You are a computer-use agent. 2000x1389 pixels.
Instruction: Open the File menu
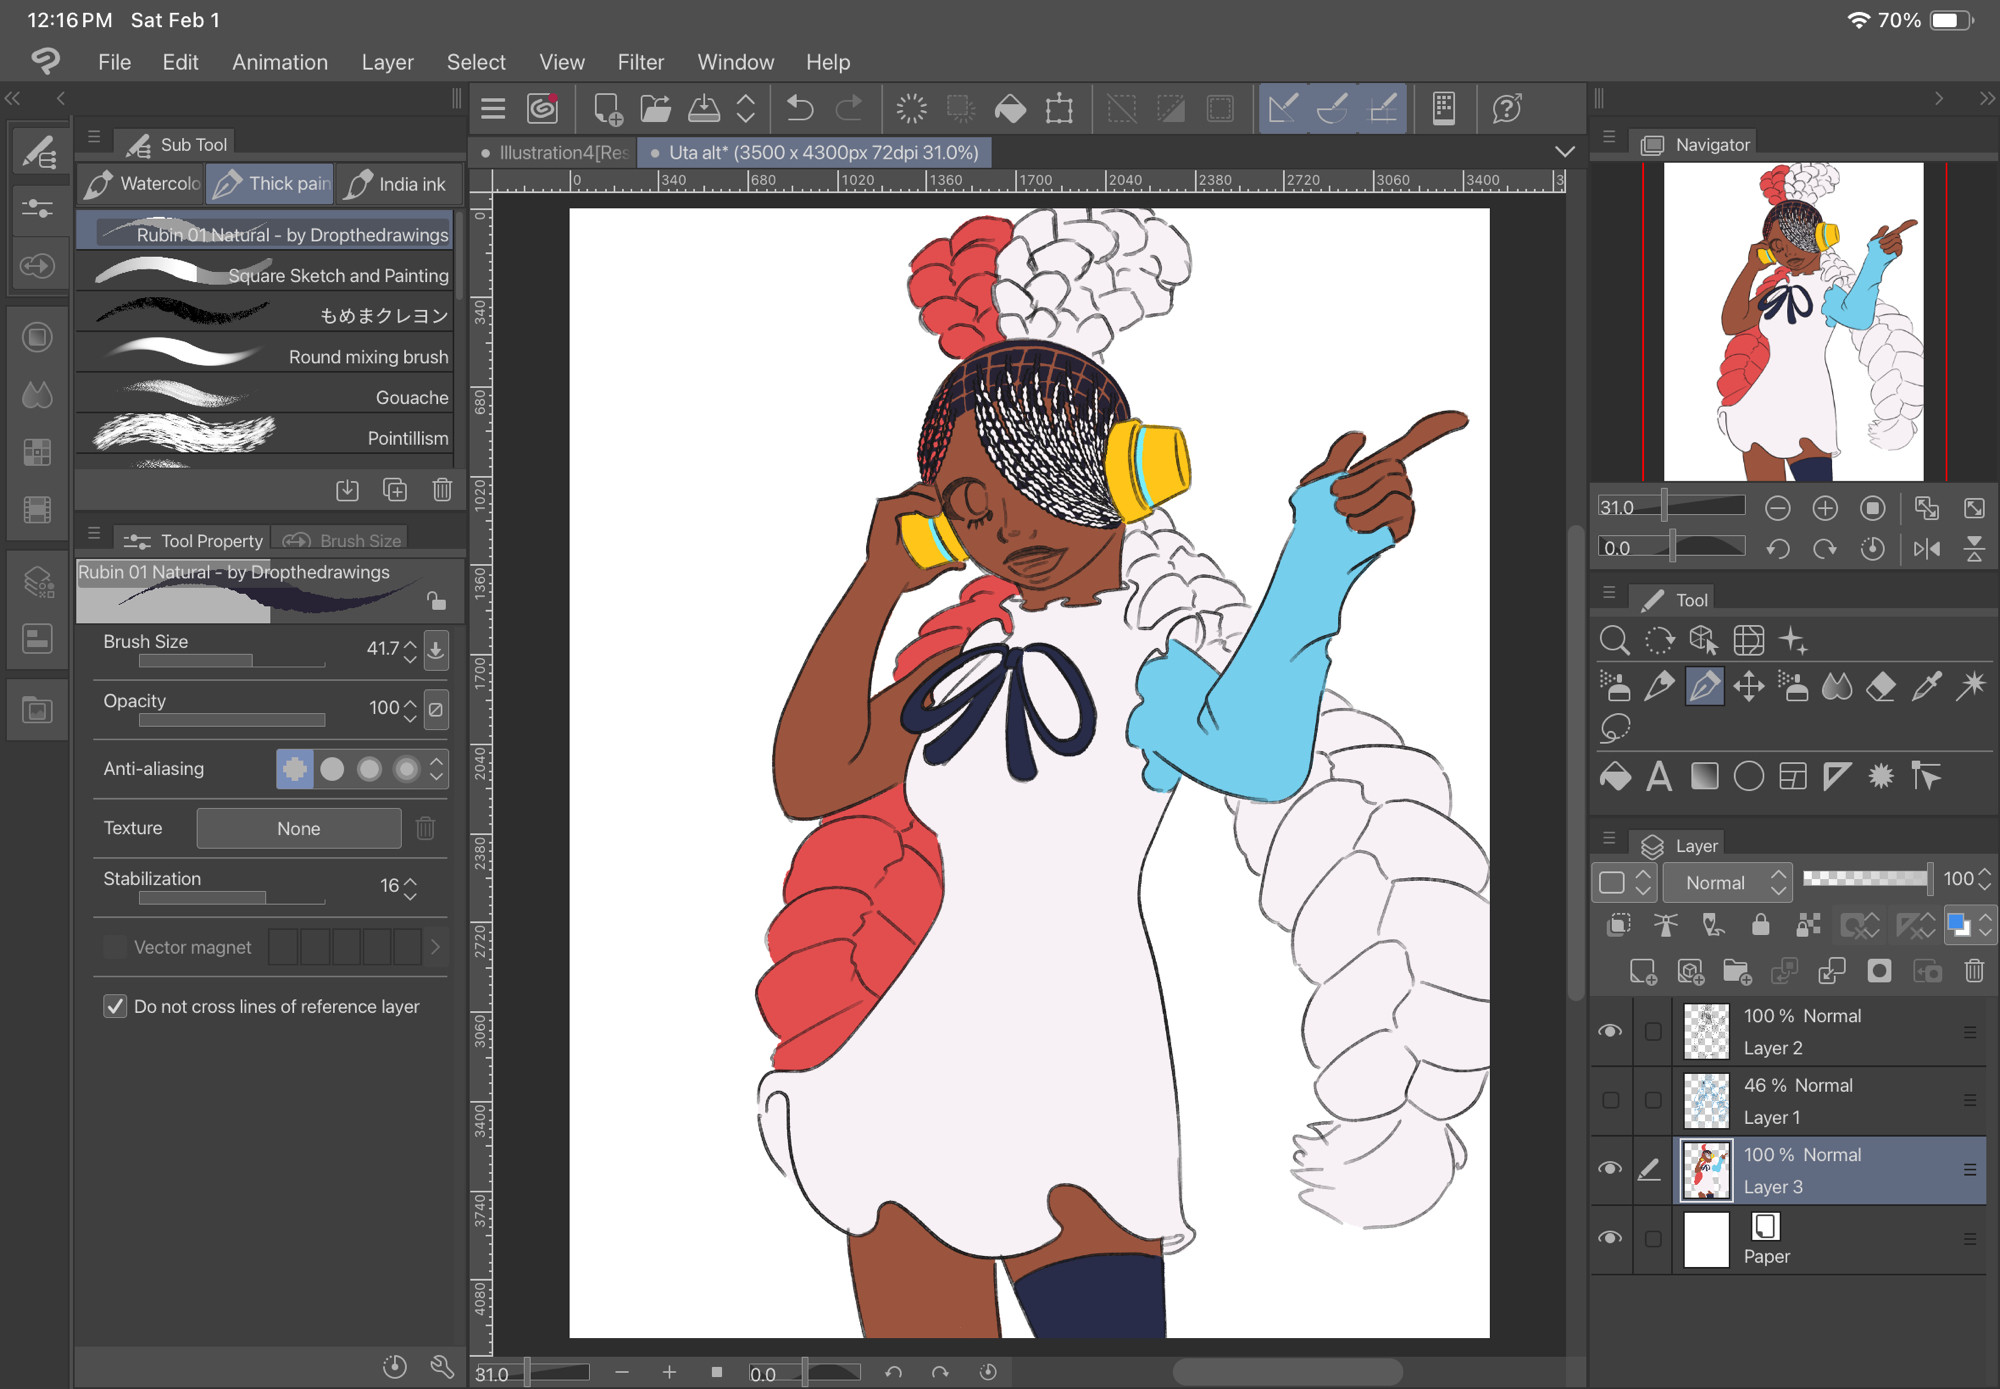pos(114,62)
